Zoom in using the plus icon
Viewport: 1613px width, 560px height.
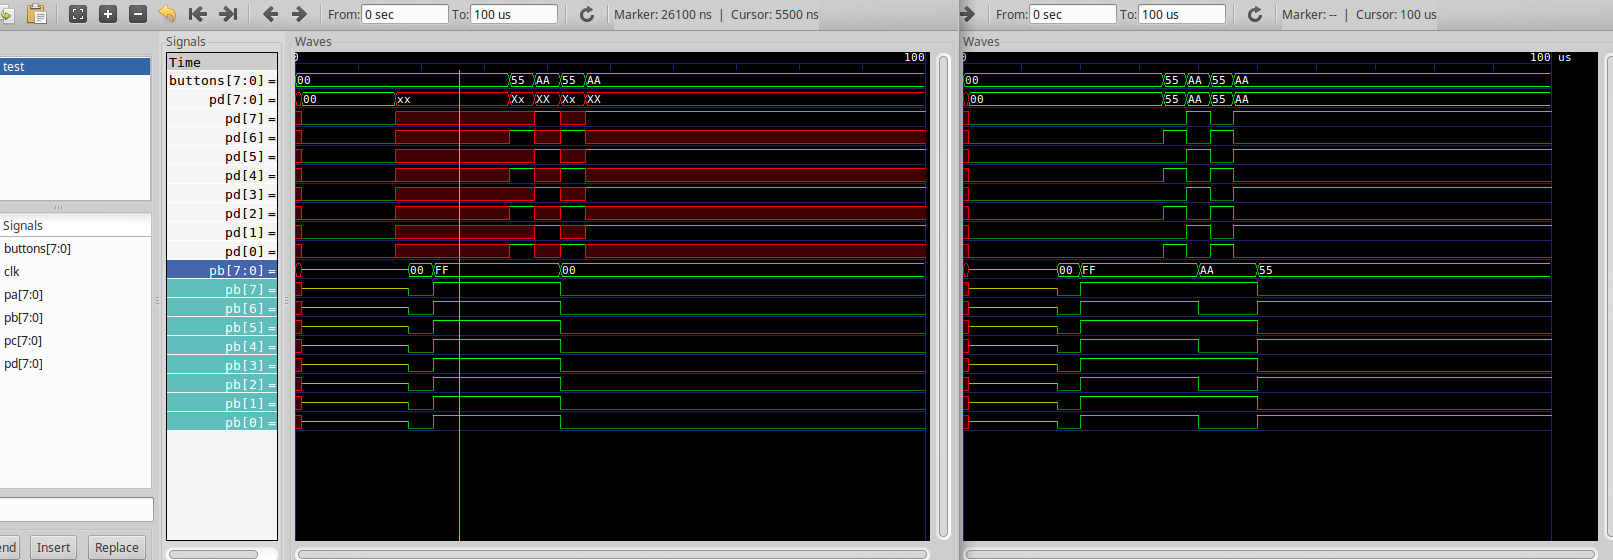(x=108, y=14)
